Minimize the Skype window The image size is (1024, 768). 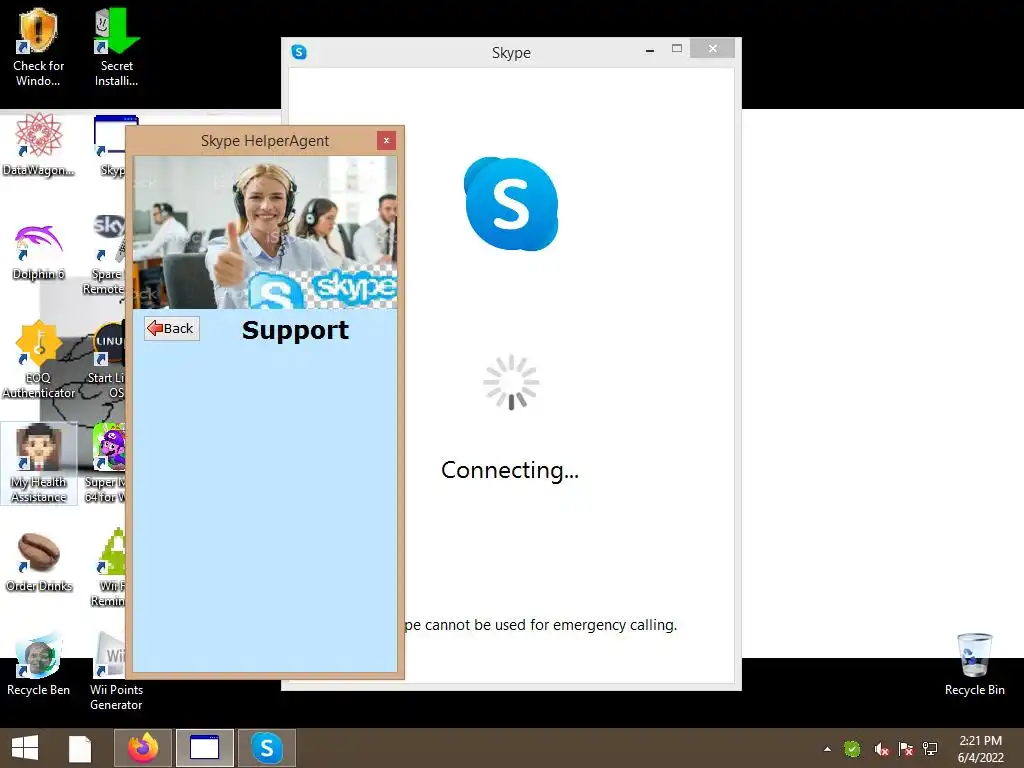[650, 50]
